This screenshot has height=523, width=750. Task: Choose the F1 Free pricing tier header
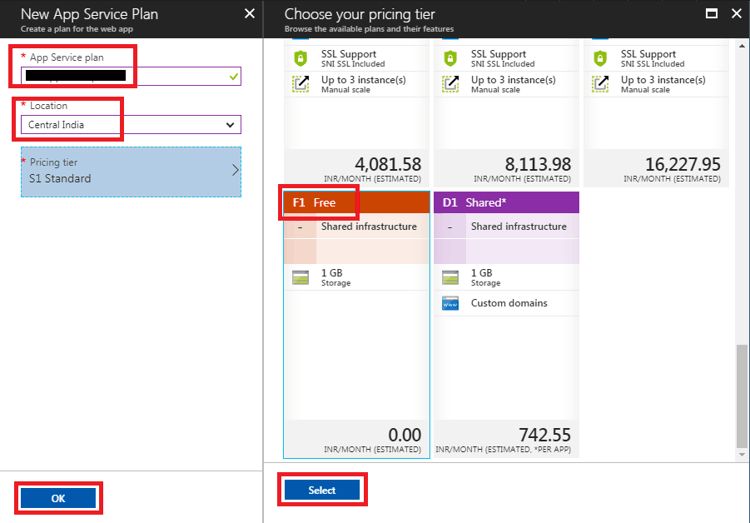coord(357,202)
